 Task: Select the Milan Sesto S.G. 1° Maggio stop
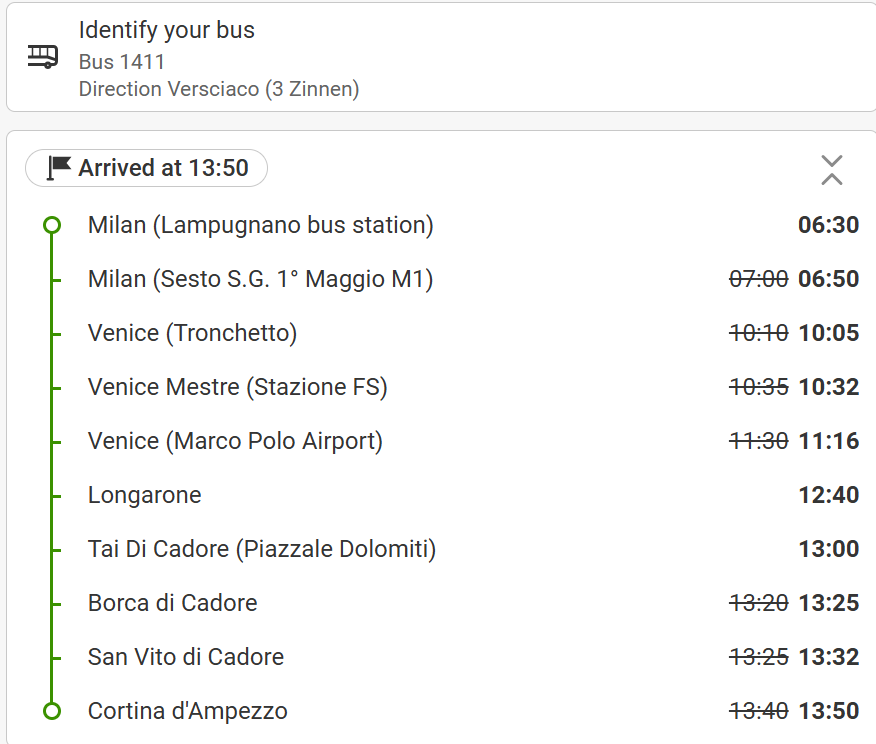260,279
